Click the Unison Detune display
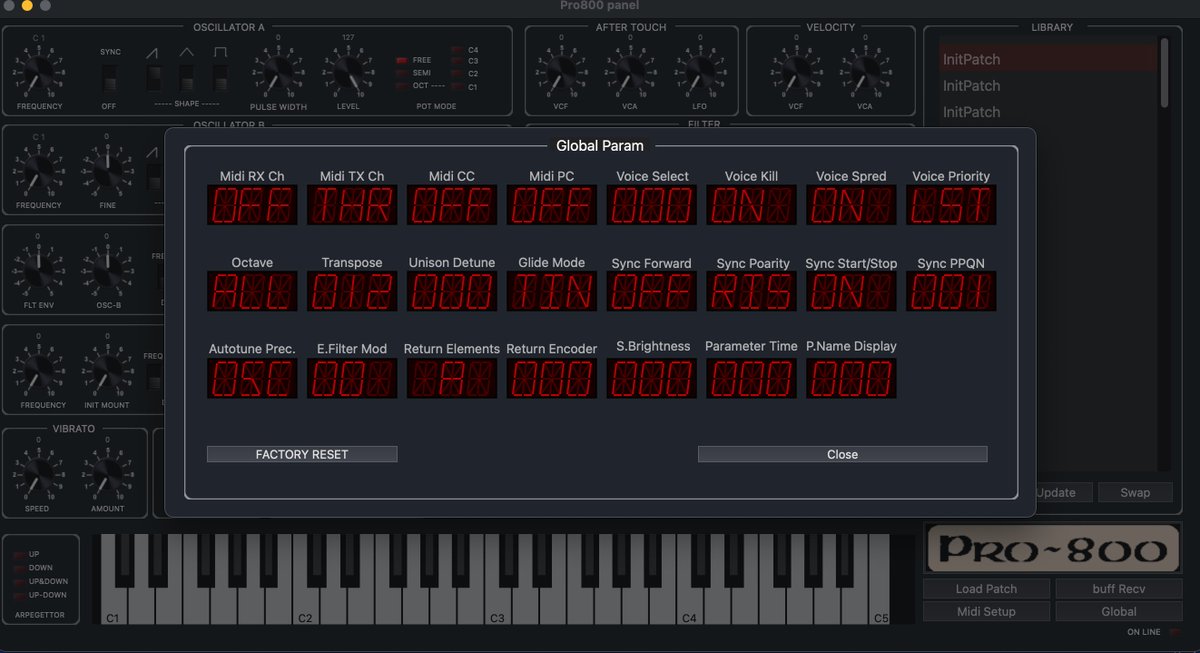The width and height of the screenshot is (1200, 653). (452, 292)
